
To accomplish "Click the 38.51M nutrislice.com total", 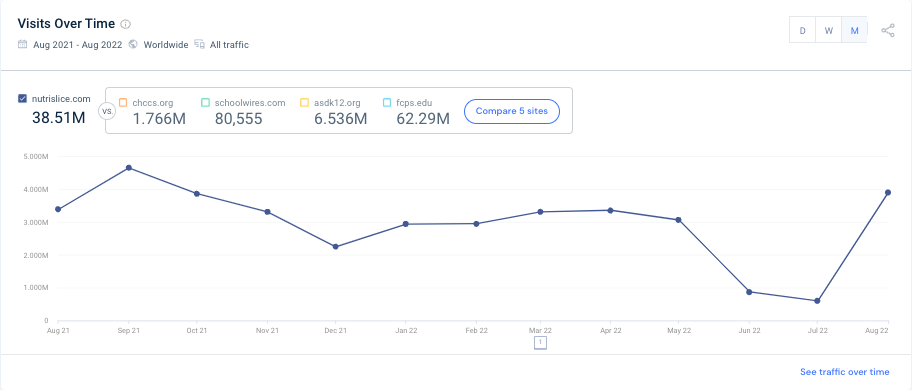I will click(x=59, y=118).
